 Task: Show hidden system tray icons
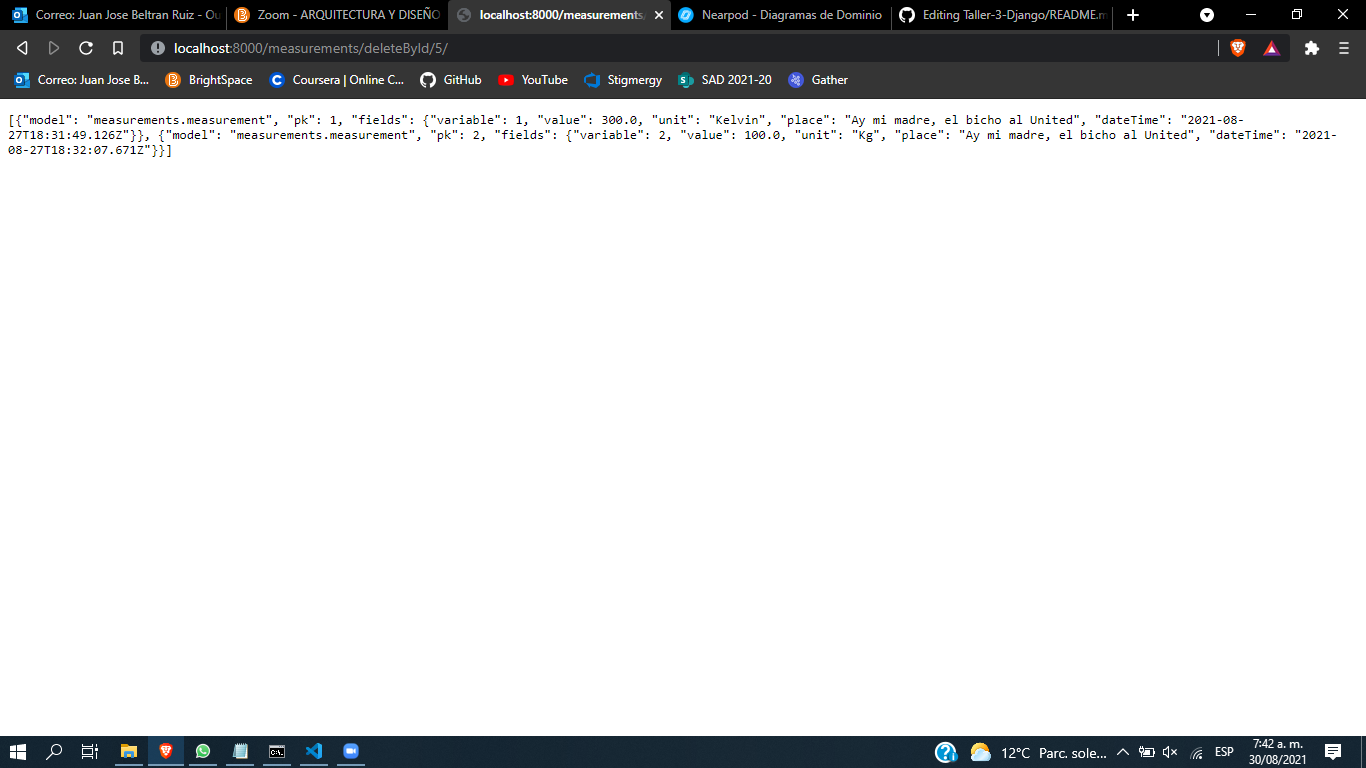(x=1122, y=752)
